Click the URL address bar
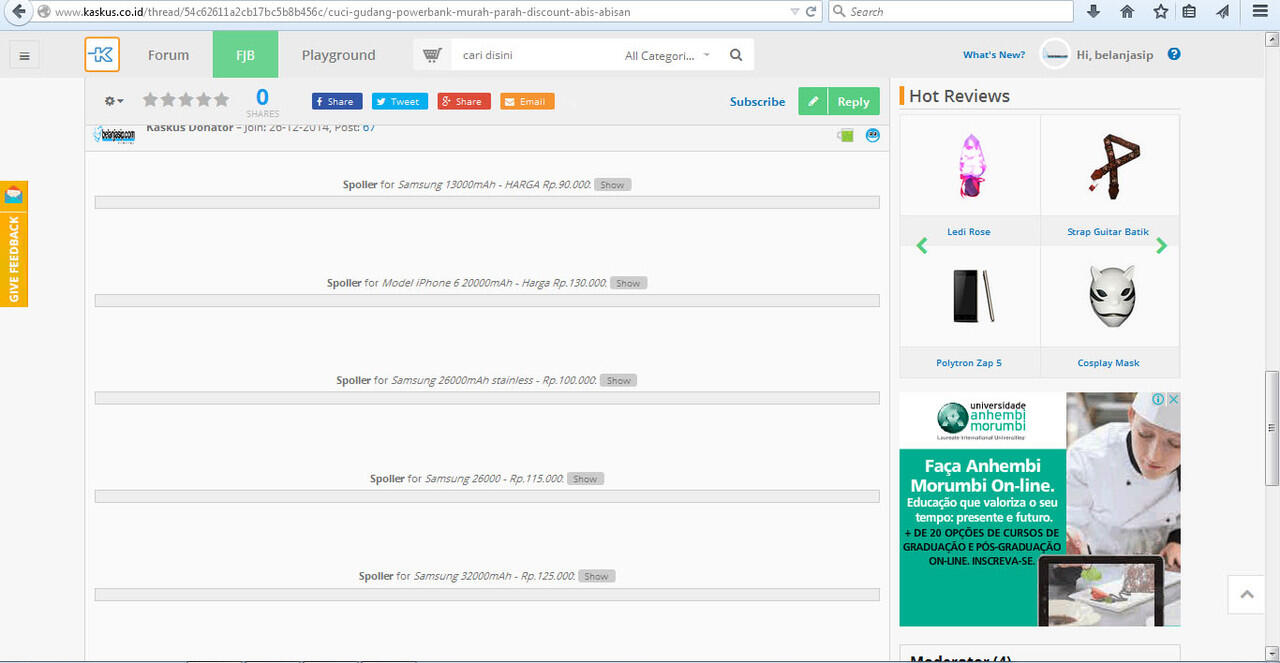This screenshot has height=663, width=1280. click(x=420, y=12)
